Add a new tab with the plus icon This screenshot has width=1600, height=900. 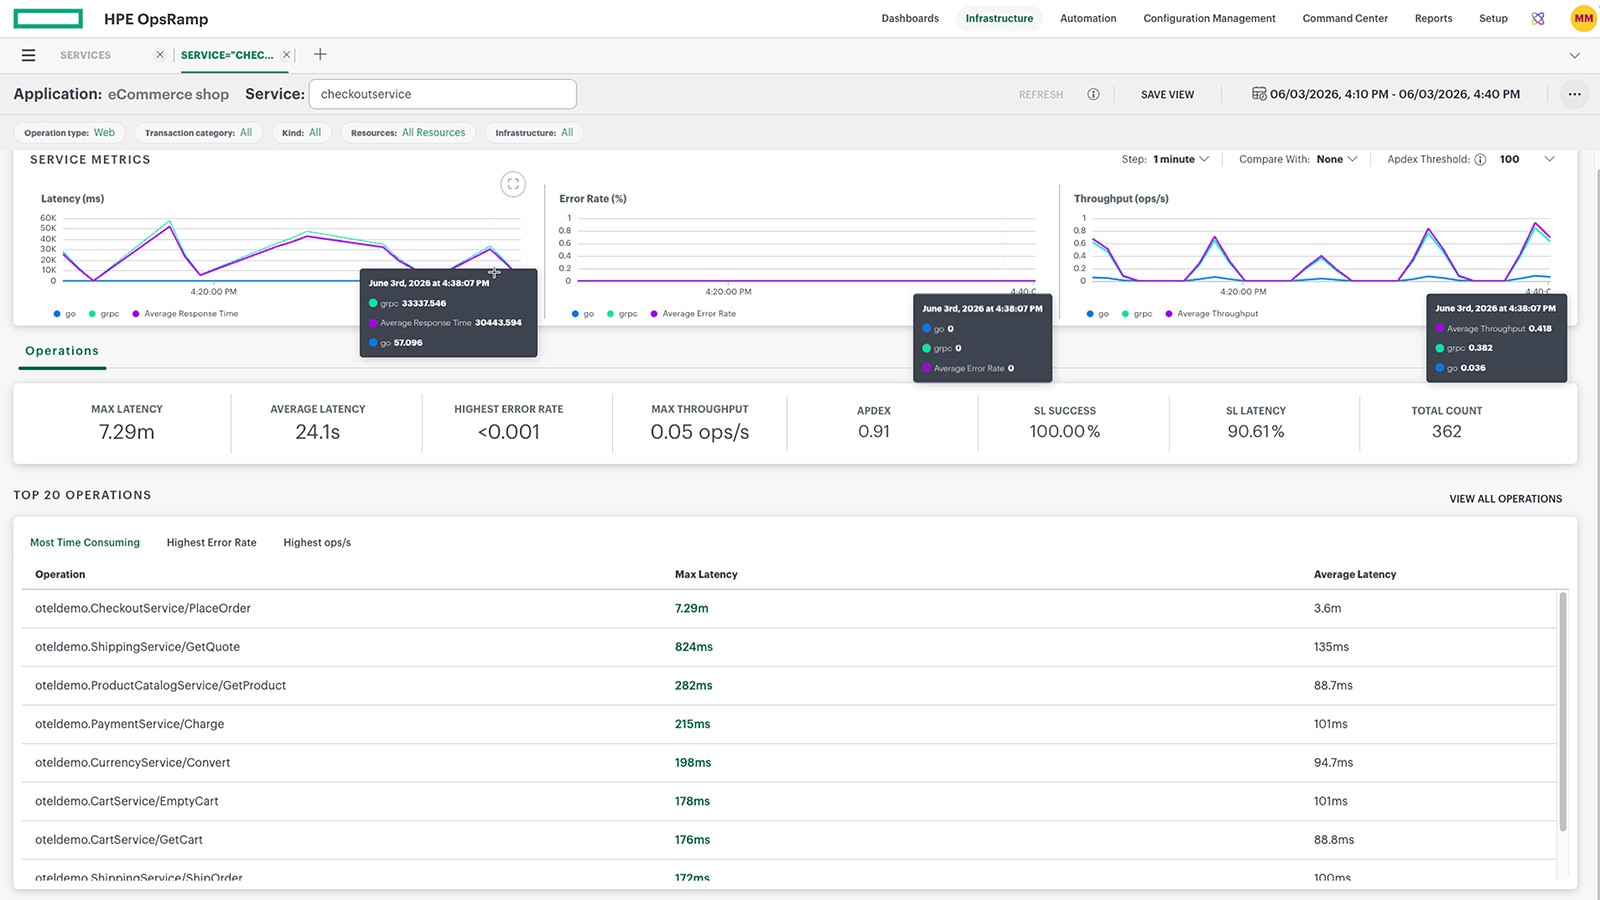(320, 54)
